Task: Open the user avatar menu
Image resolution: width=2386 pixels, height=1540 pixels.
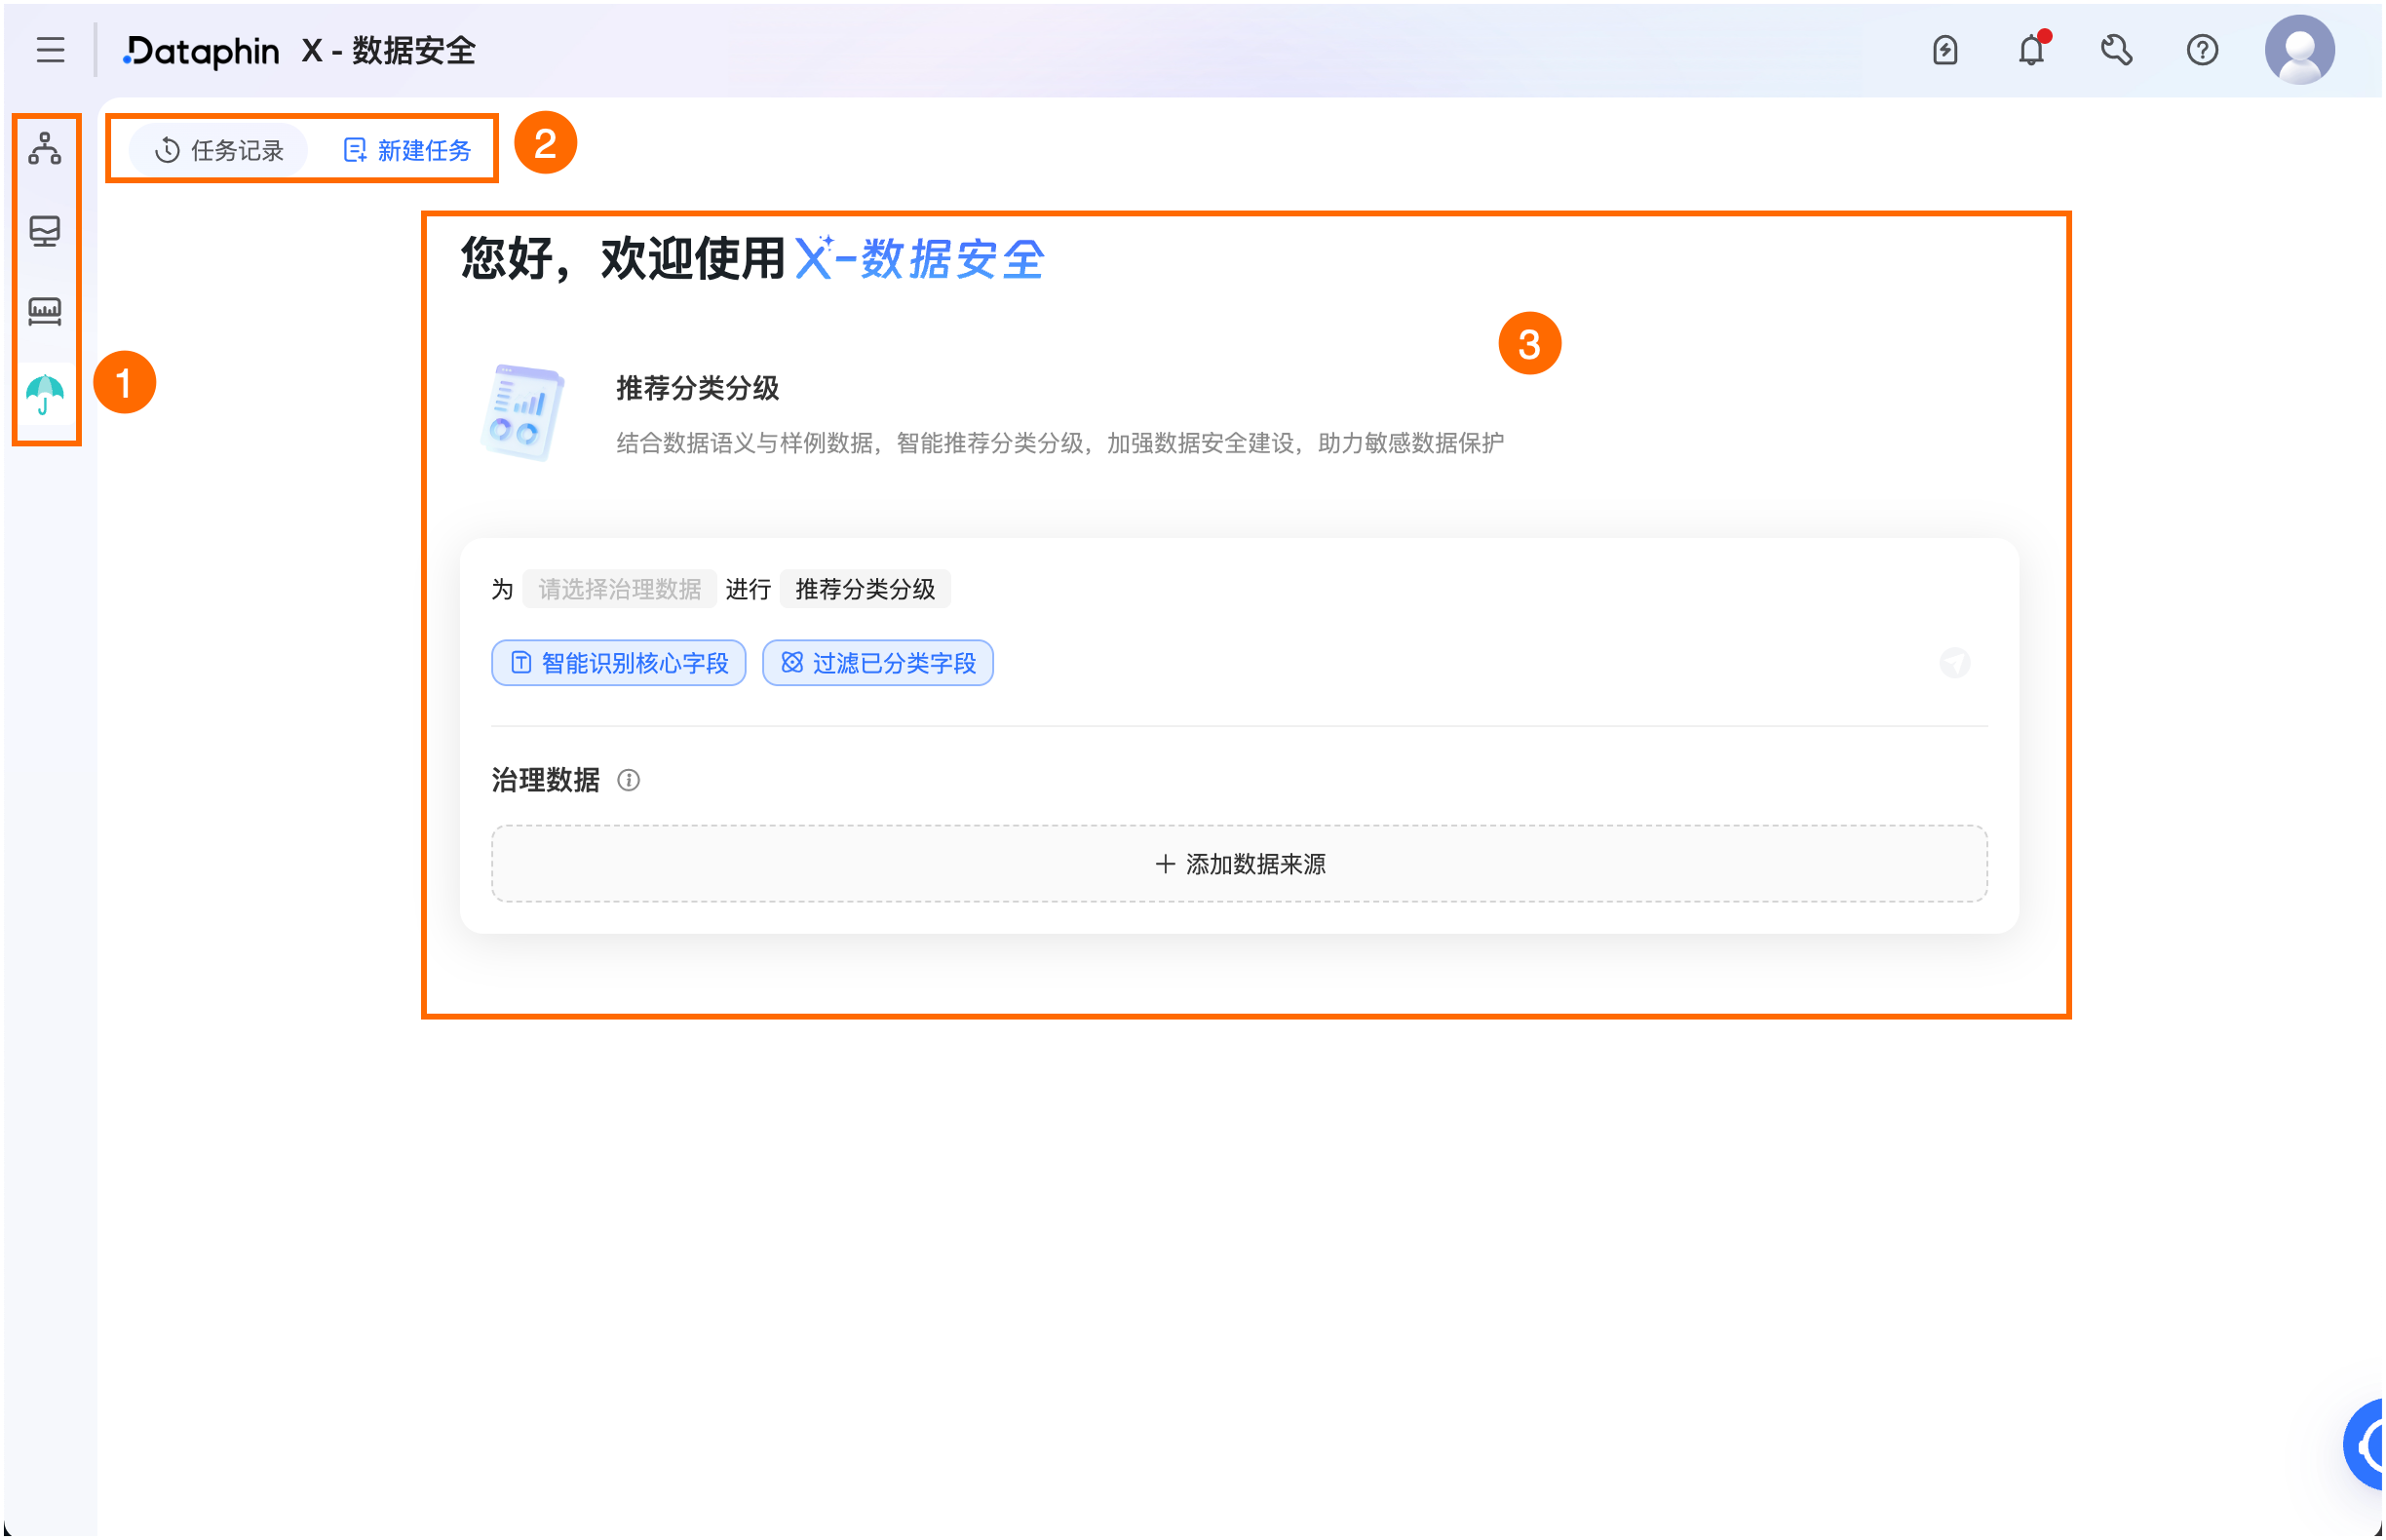Action: click(2301, 50)
